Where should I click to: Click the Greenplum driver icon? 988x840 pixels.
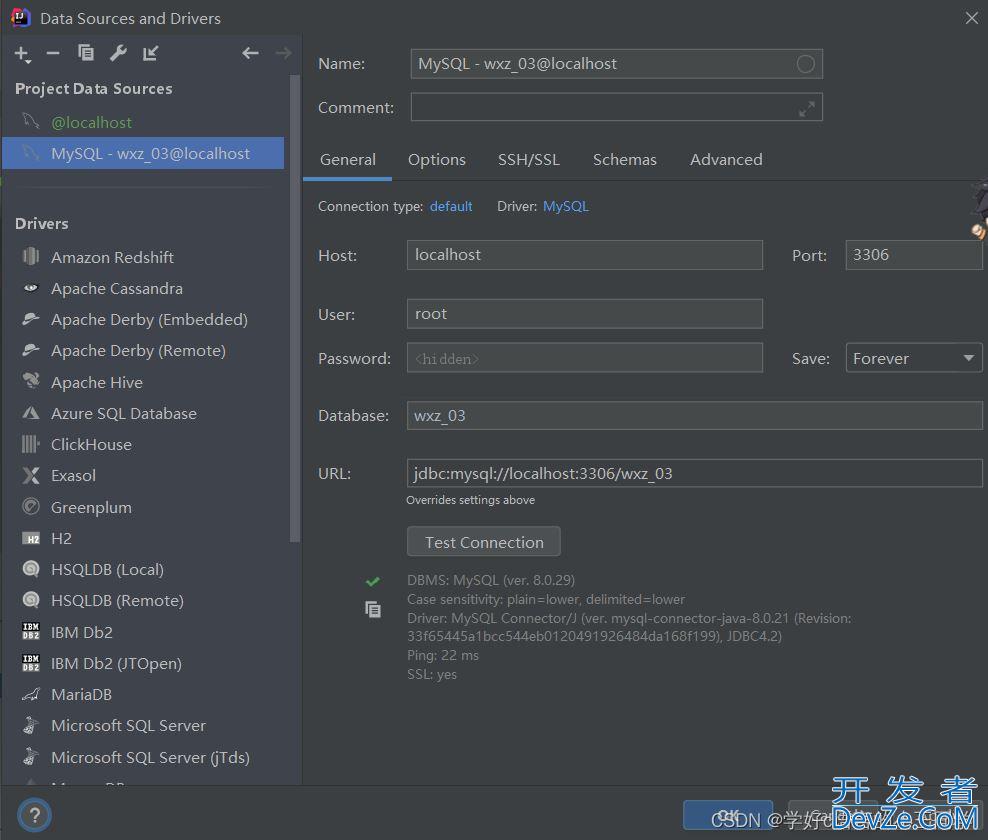pyautogui.click(x=30, y=507)
